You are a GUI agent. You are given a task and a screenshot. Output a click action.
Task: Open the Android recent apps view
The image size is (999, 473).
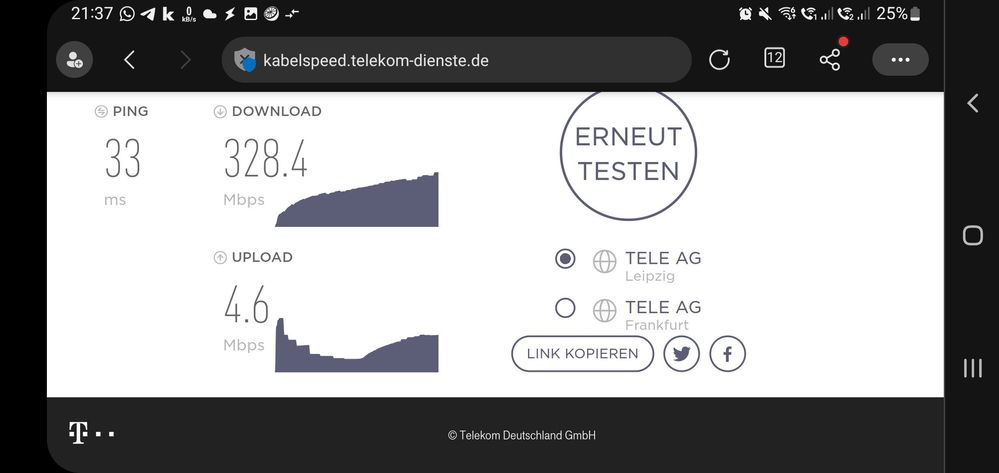pyautogui.click(x=972, y=368)
